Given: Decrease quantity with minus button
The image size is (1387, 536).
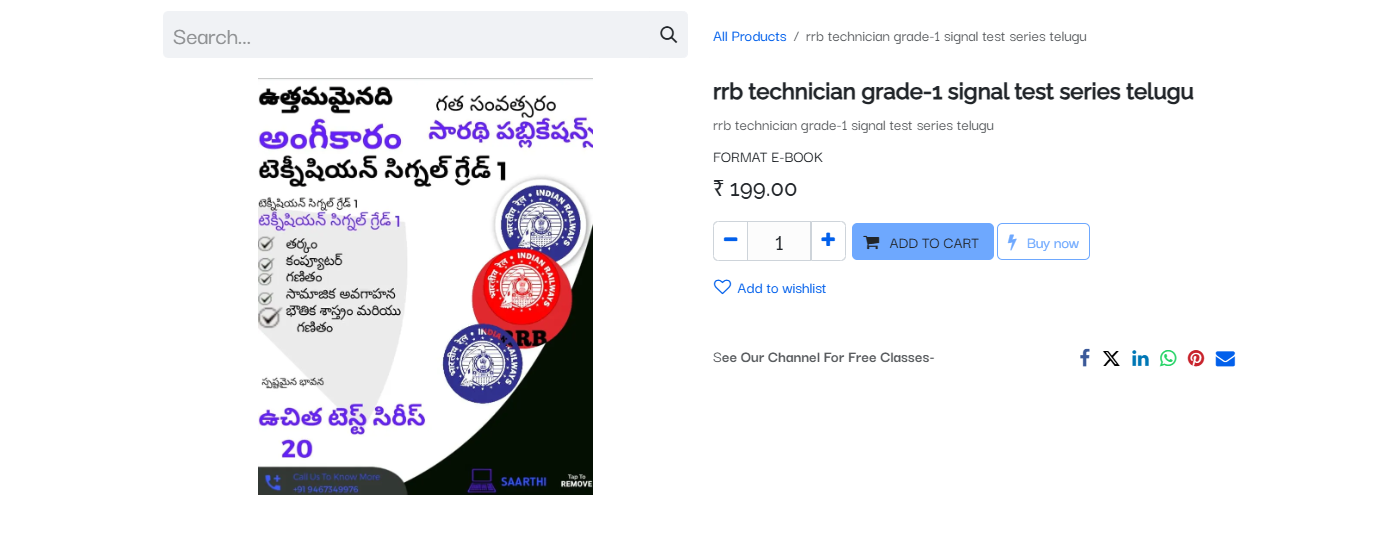Looking at the screenshot, I should click(730, 241).
